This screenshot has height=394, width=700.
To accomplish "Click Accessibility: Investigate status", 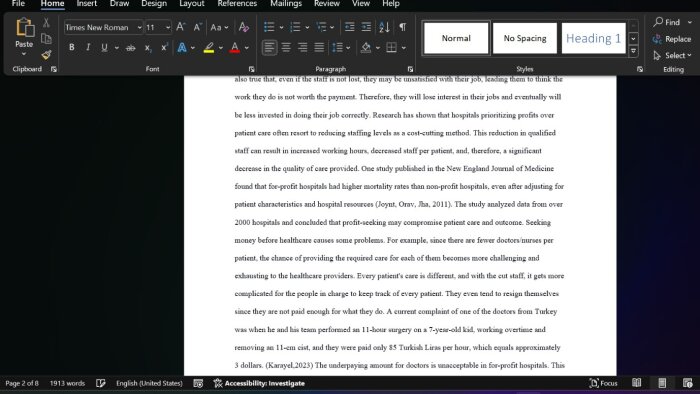I will (x=259, y=383).
